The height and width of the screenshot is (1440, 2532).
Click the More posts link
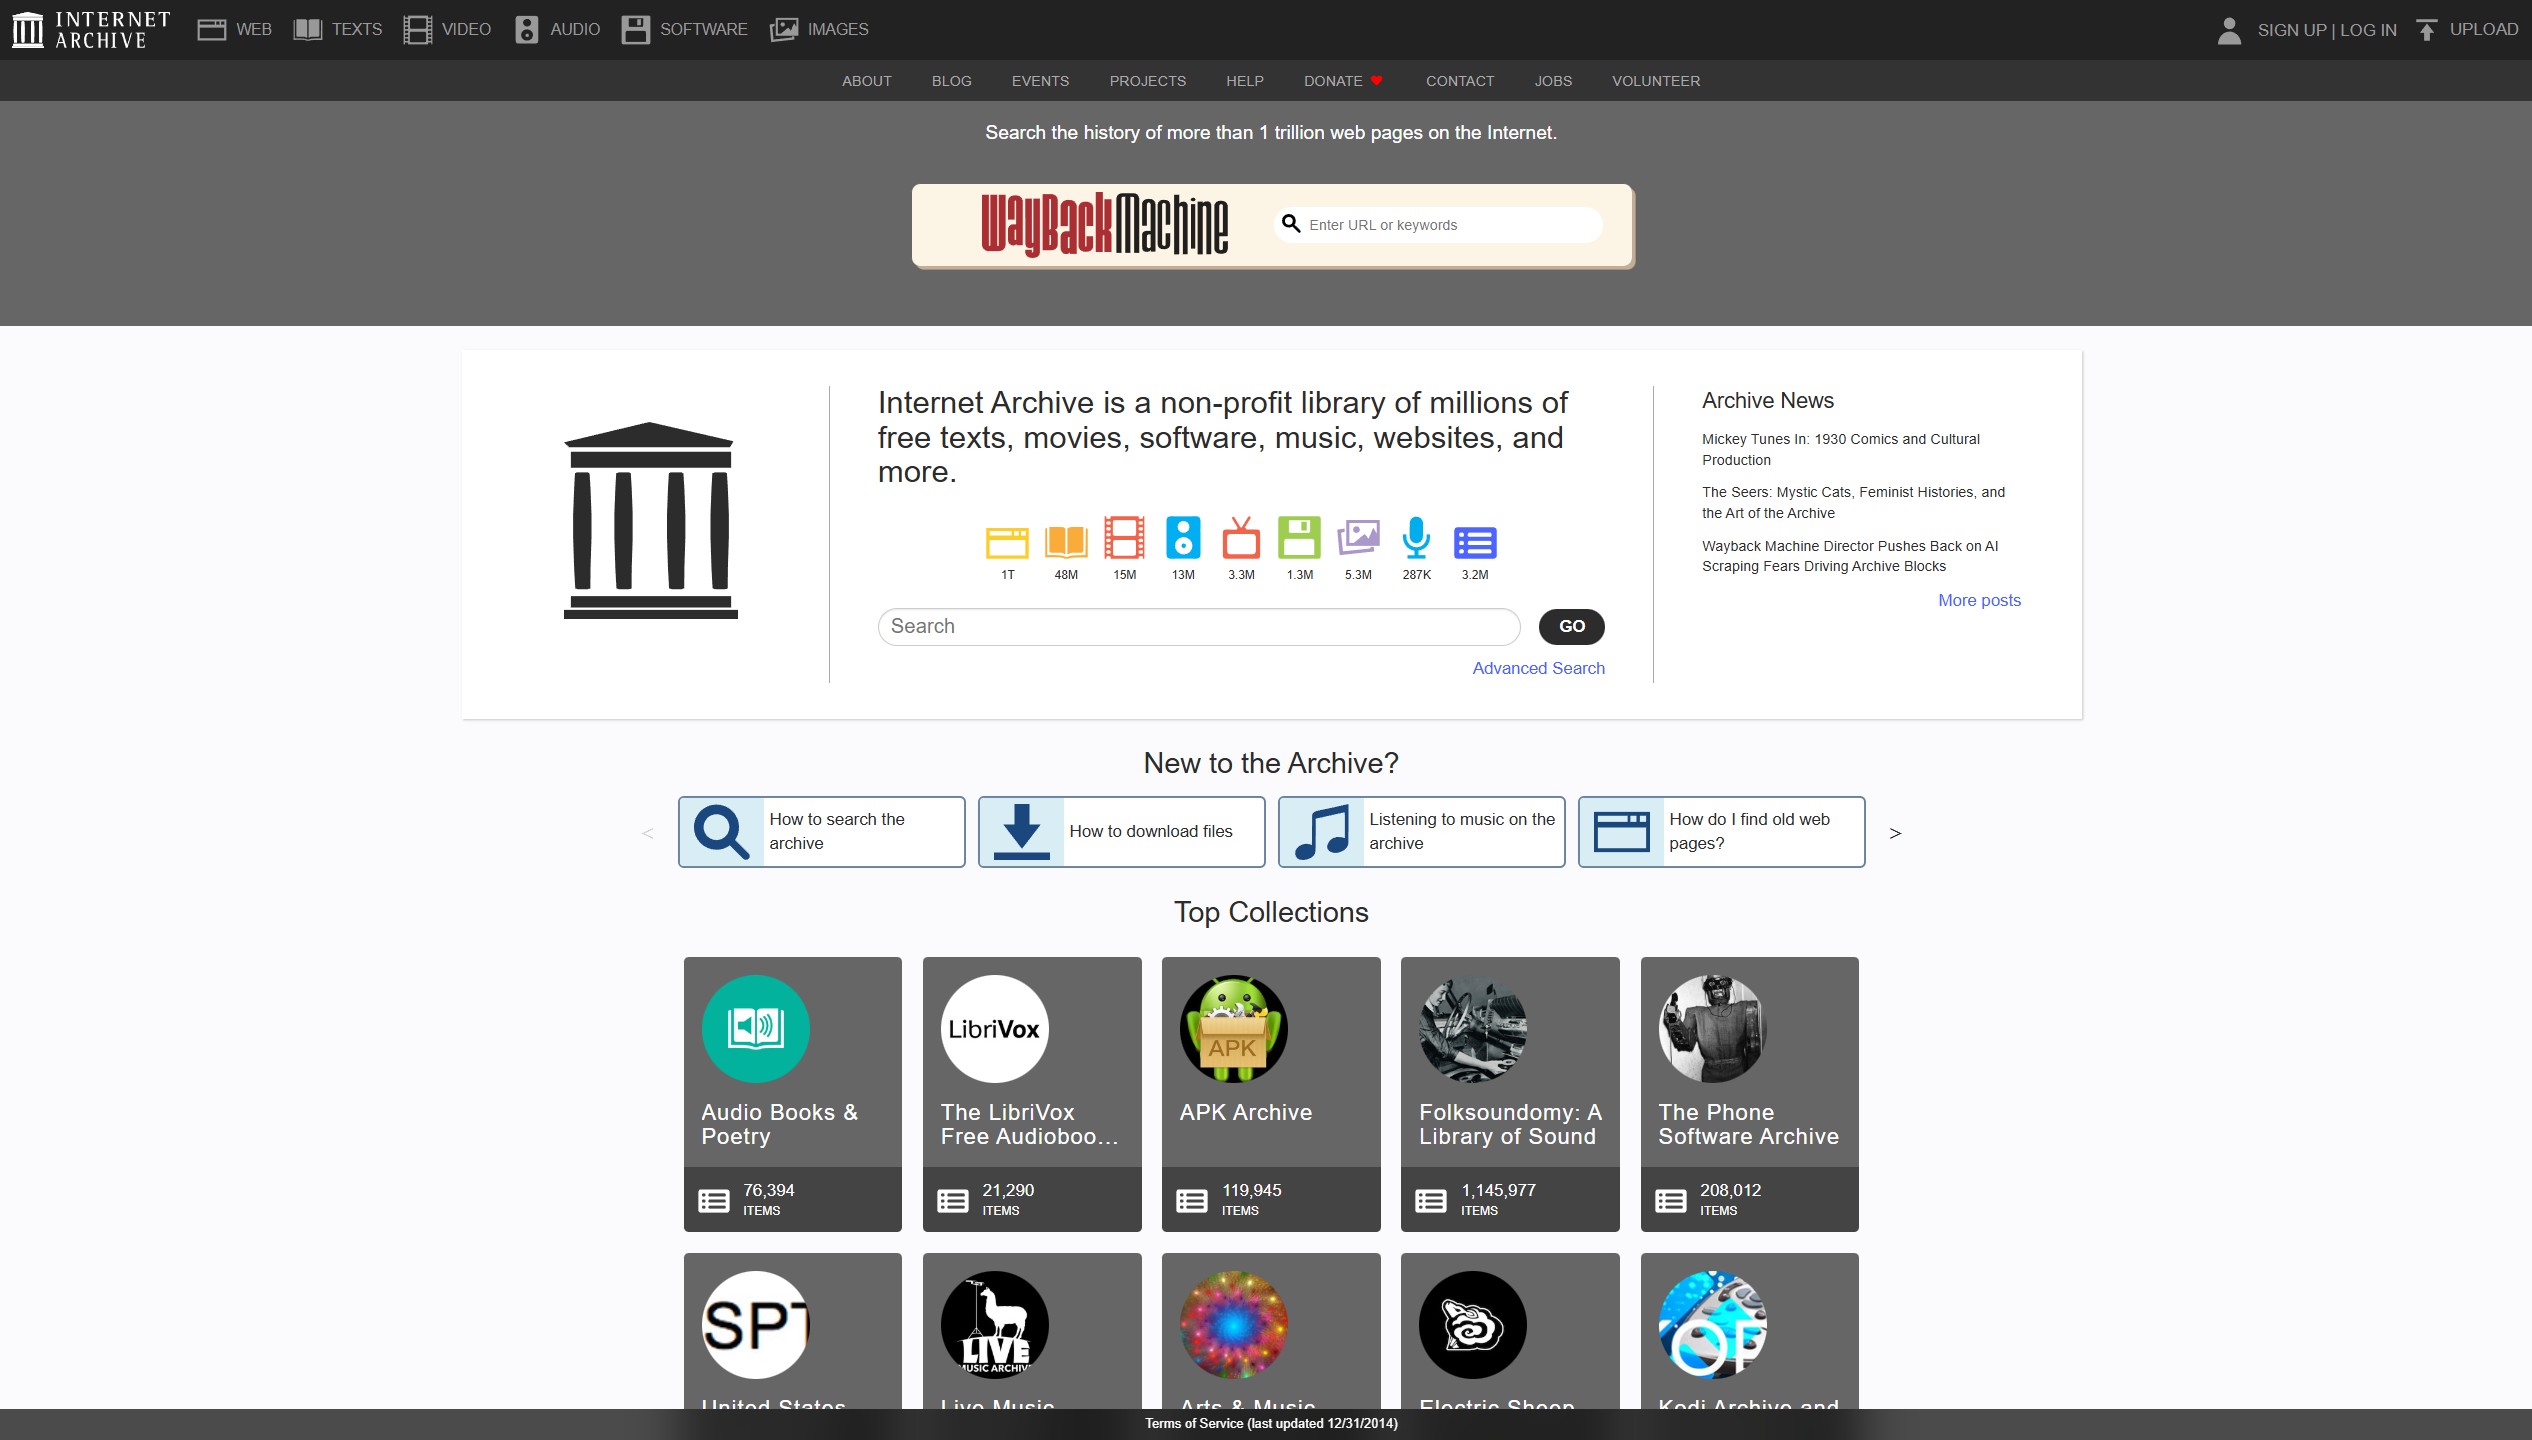[x=1979, y=600]
